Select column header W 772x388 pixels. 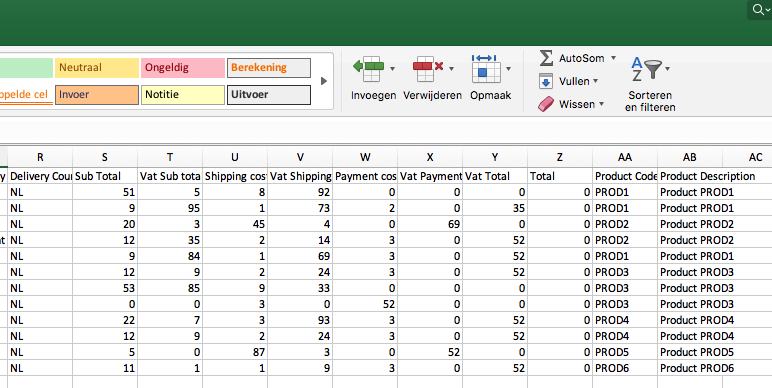[x=365, y=158]
